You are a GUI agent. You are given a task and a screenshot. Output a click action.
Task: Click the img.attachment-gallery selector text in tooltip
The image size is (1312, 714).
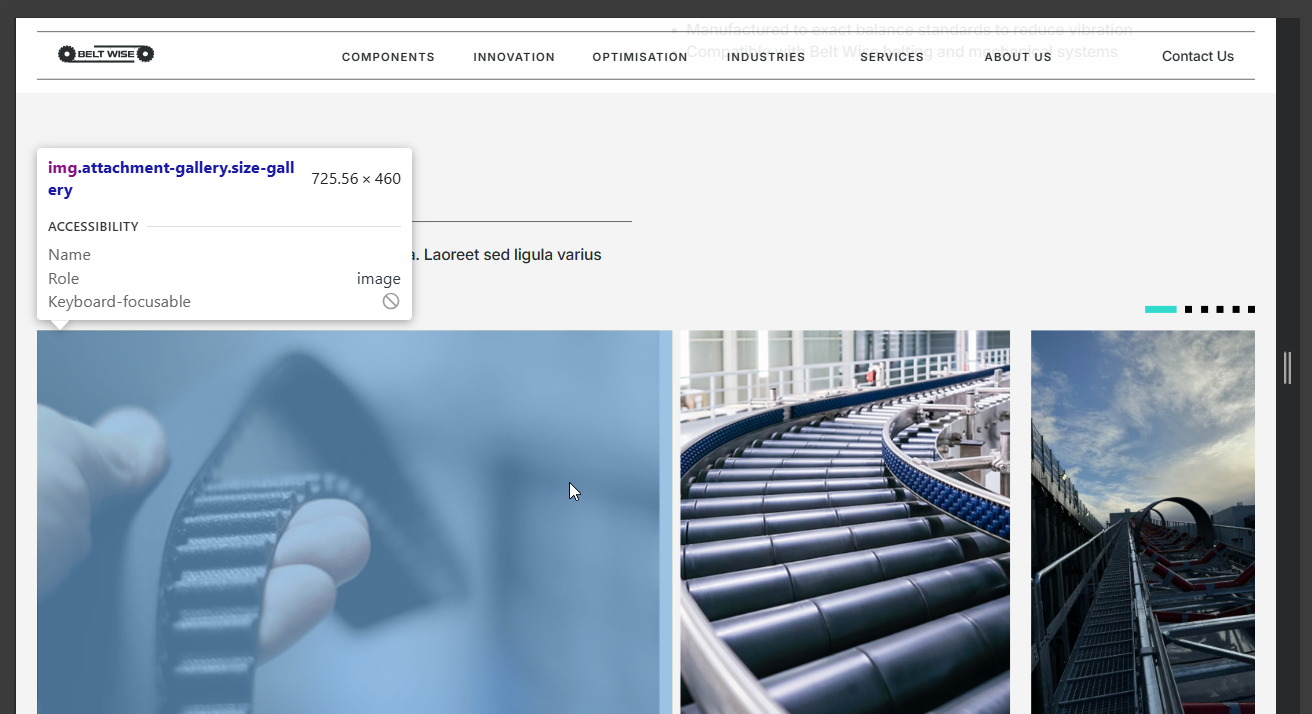(x=171, y=178)
